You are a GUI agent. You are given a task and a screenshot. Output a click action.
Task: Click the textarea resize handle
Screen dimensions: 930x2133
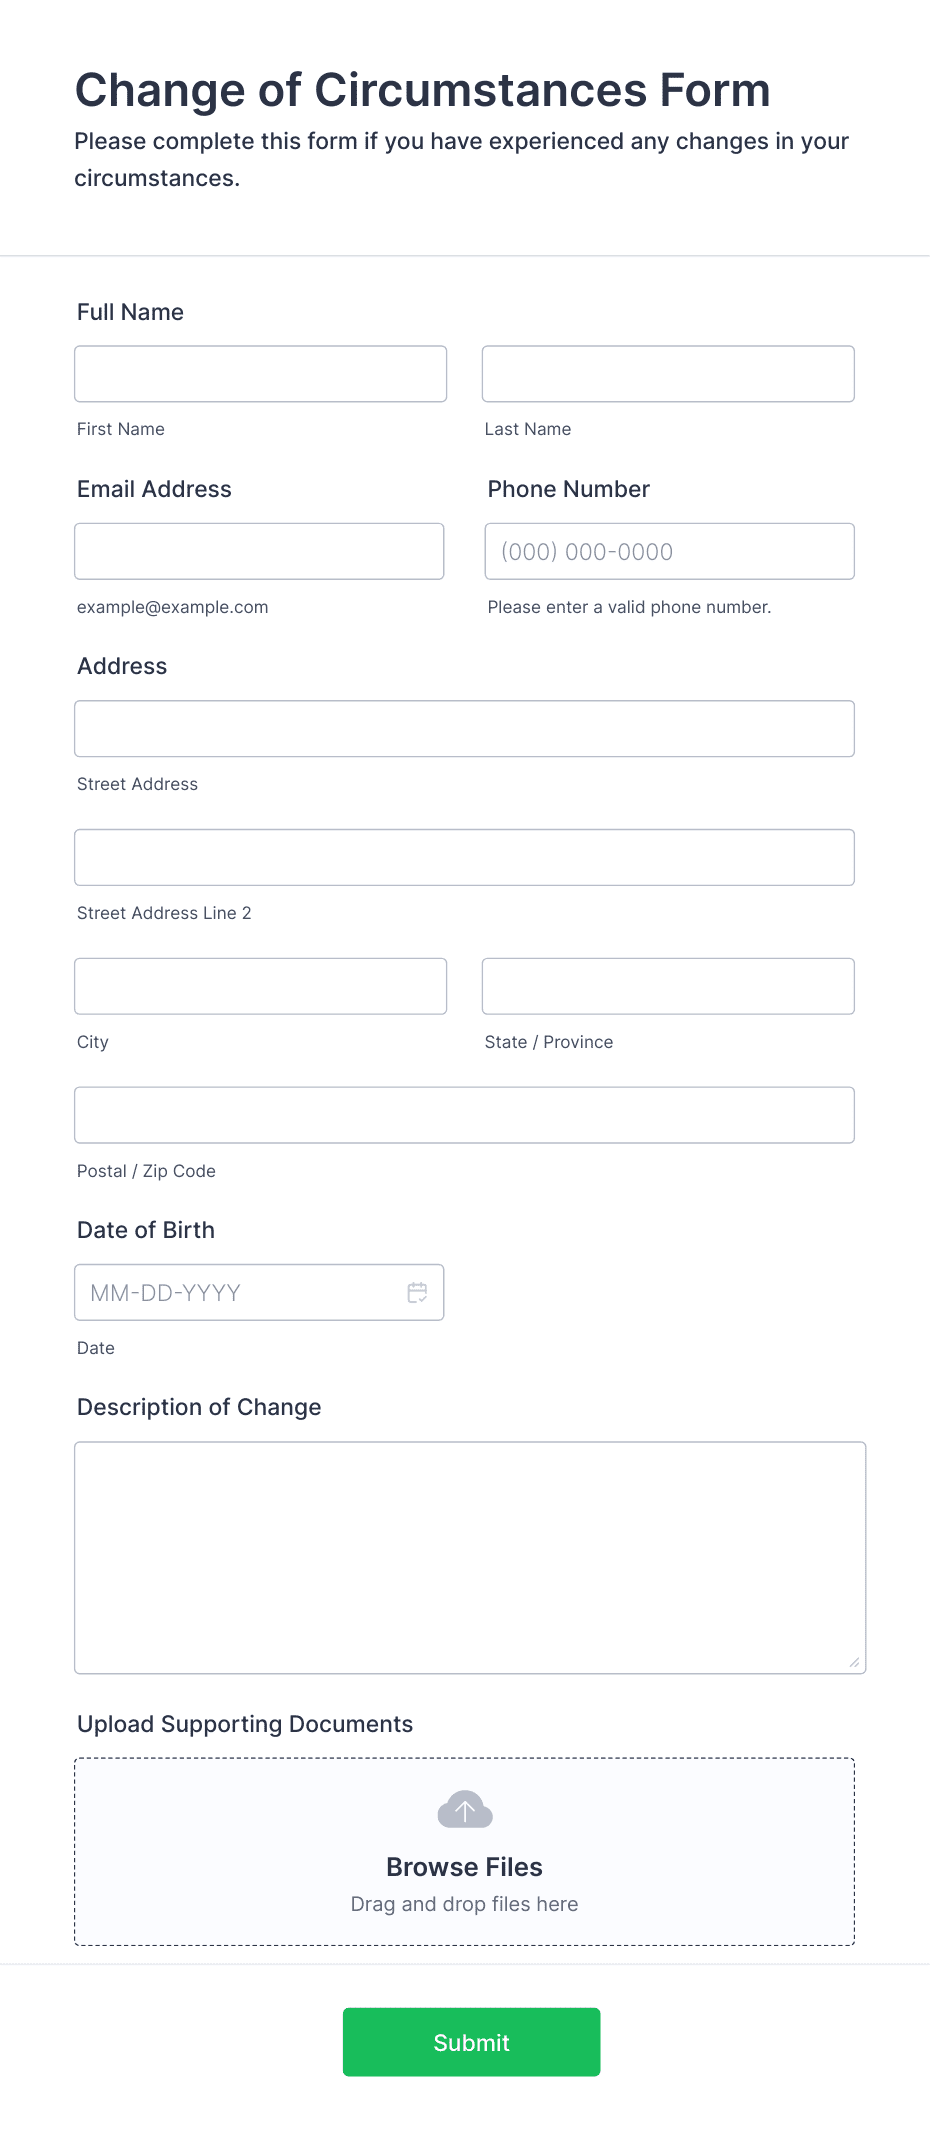(857, 1663)
